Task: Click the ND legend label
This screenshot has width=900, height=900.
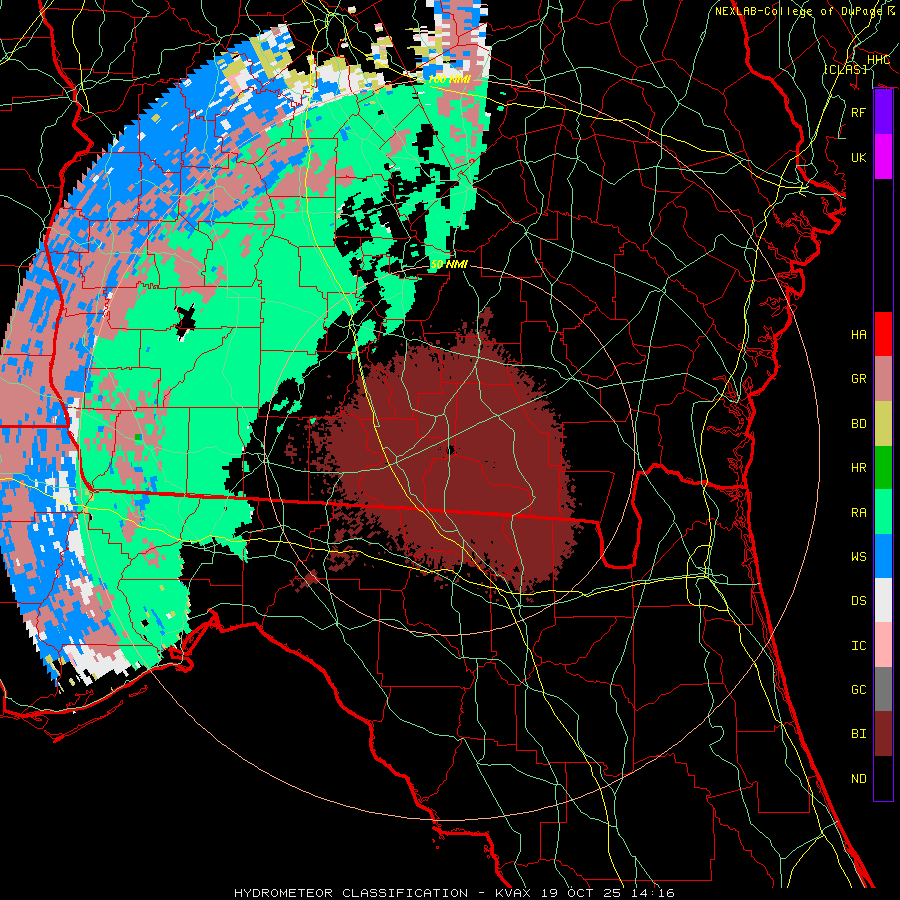Action: 859,779
